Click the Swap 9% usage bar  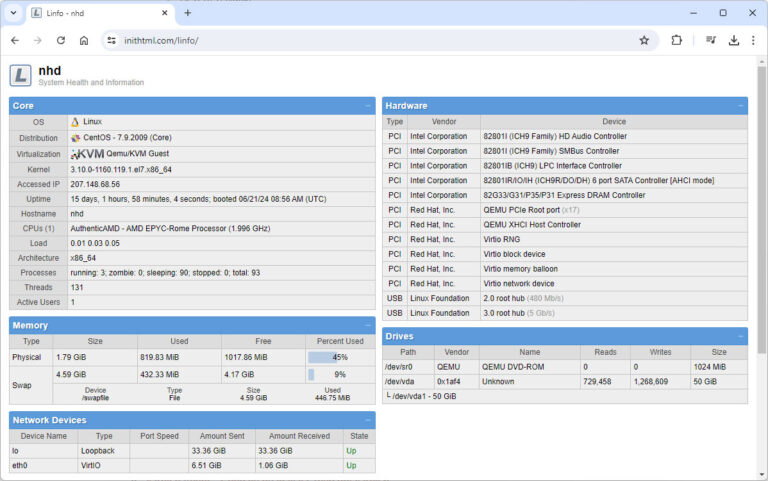[x=340, y=375]
